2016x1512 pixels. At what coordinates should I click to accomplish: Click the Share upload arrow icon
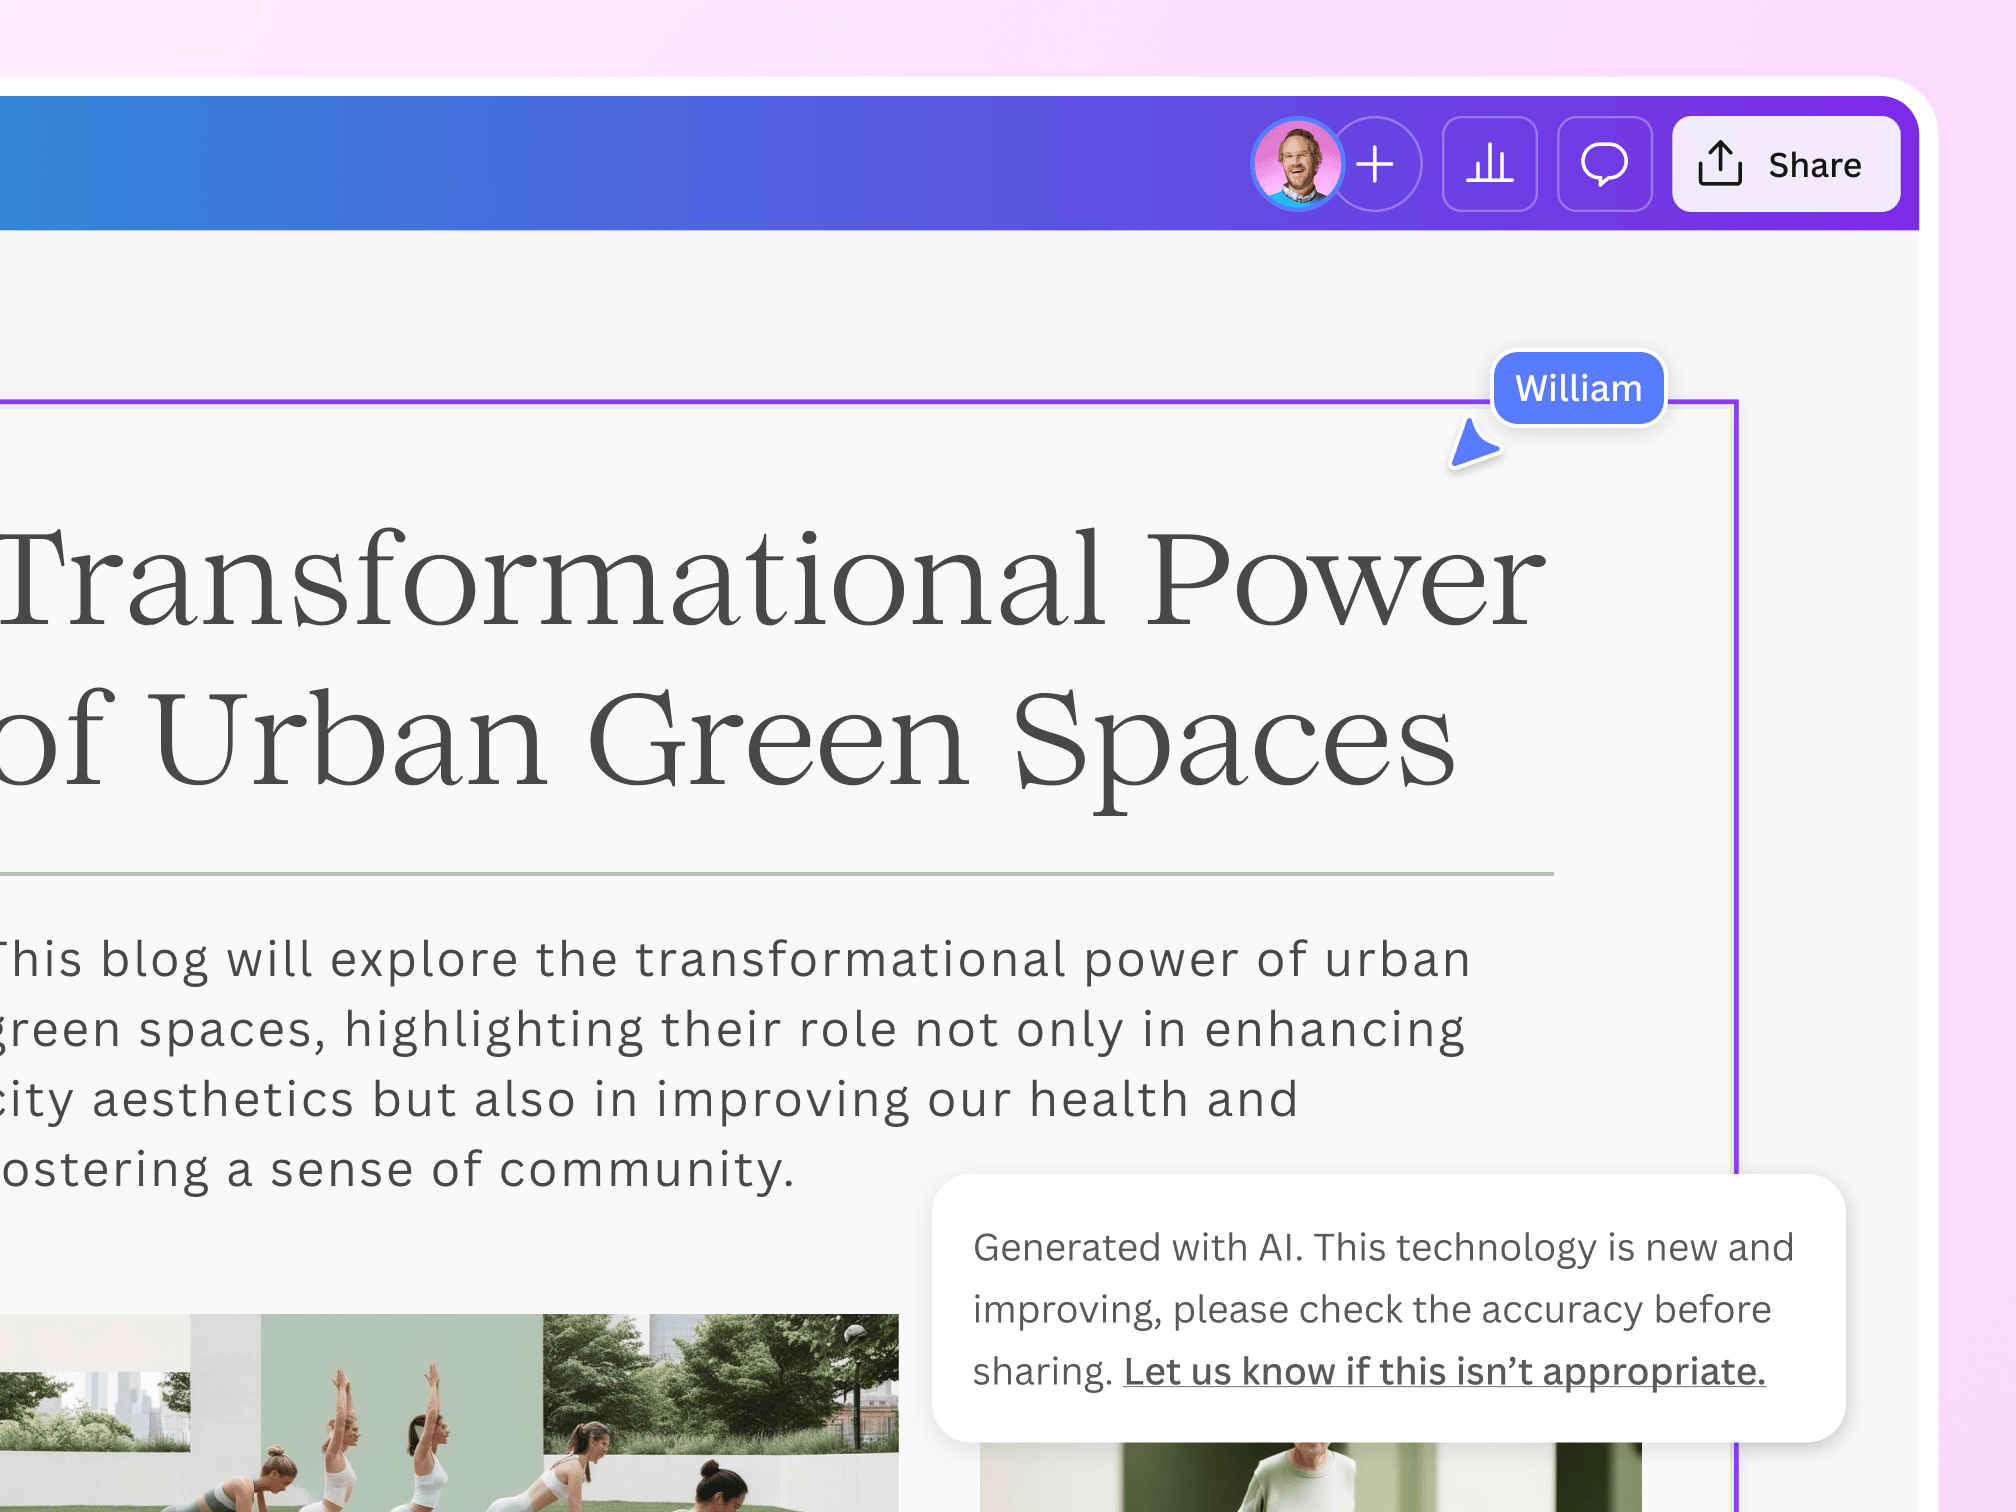[1720, 165]
